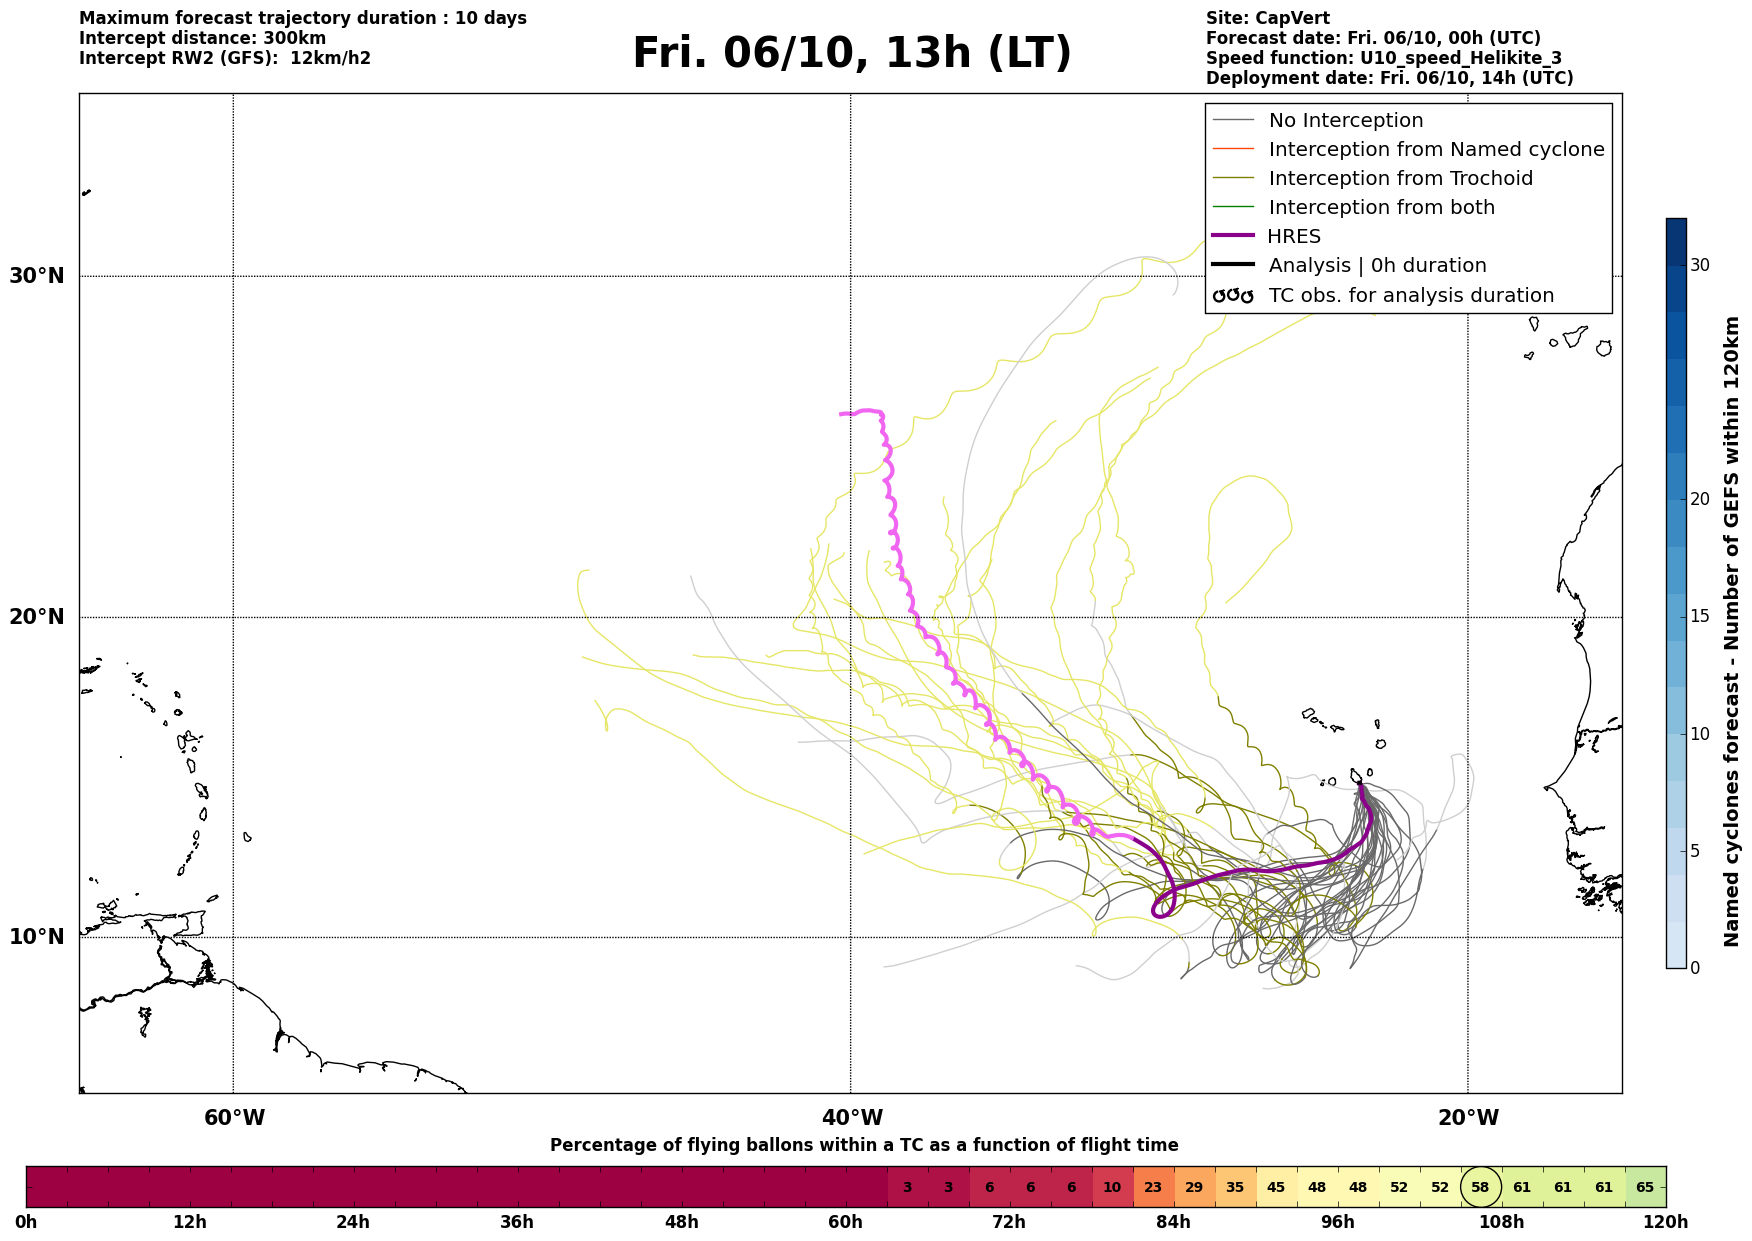Click "Intercept RW2 (GFS): 12km/h2" text

point(225,58)
